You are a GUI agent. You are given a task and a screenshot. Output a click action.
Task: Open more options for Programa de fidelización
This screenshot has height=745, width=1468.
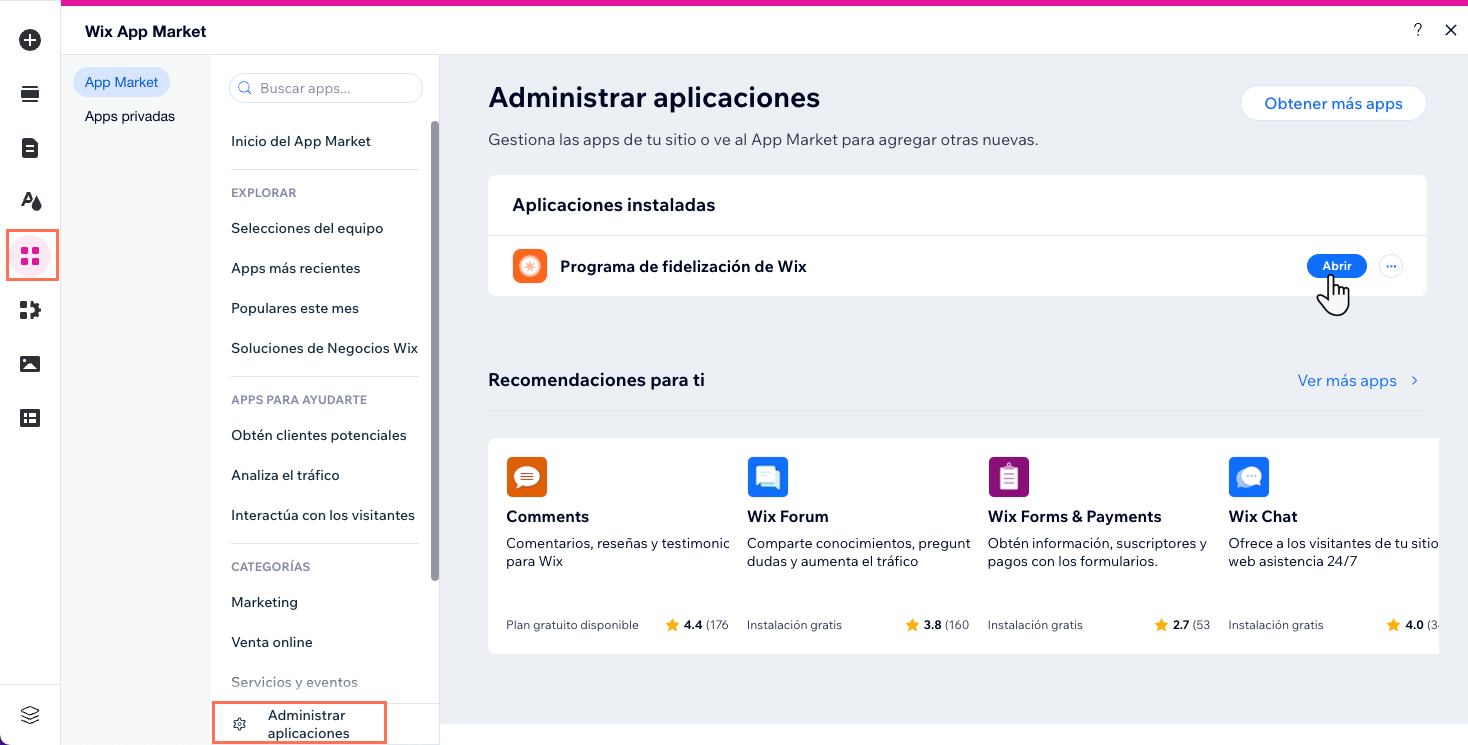coord(1391,266)
